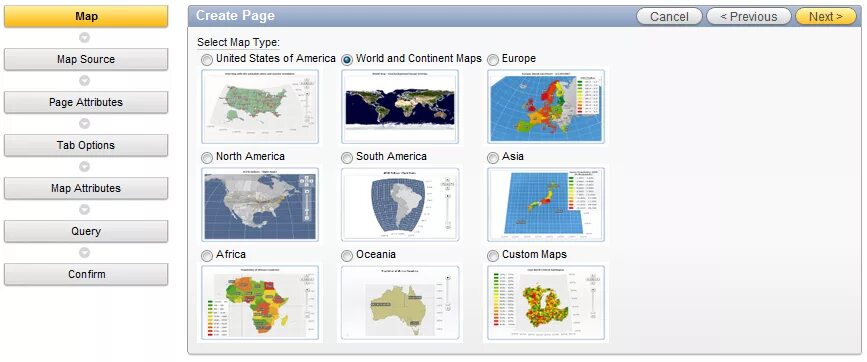Screen dimensions: 867x362
Task: Select World and Continent Maps radio option
Action: click(x=347, y=60)
